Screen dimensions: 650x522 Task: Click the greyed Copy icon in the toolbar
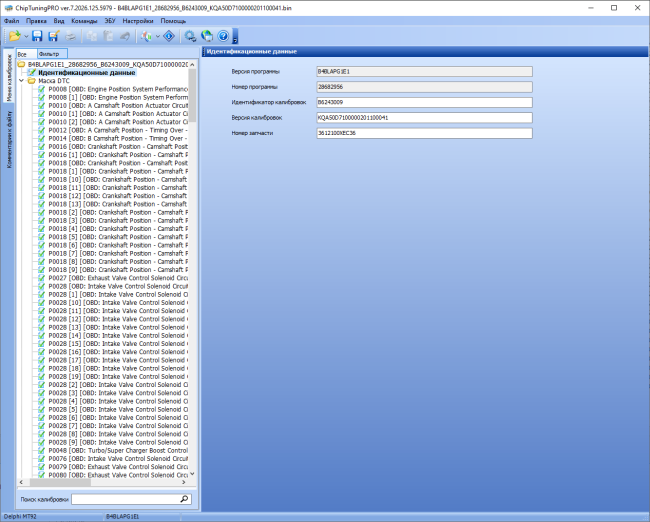[x=92, y=36]
